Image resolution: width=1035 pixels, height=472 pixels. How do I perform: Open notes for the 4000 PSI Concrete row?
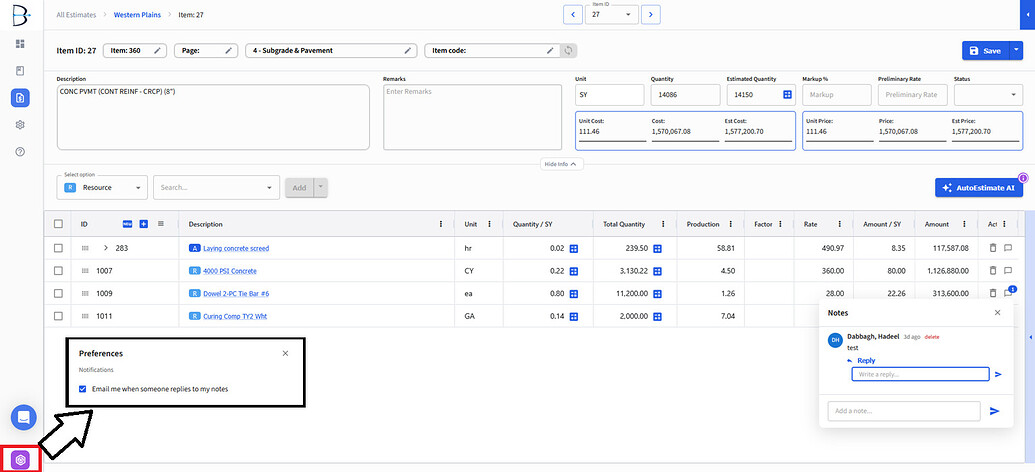pyautogui.click(x=1008, y=271)
